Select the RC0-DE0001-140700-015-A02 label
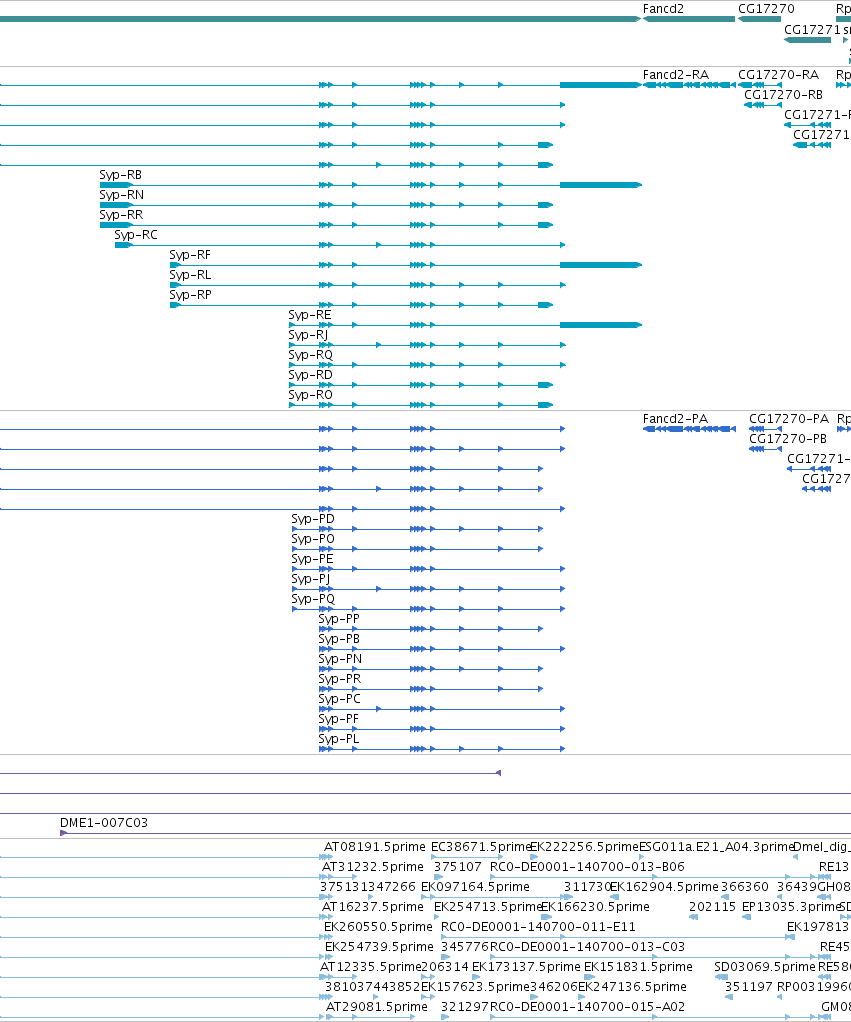Screen dimensions: 851x1022 pyautogui.click(x=587, y=1007)
